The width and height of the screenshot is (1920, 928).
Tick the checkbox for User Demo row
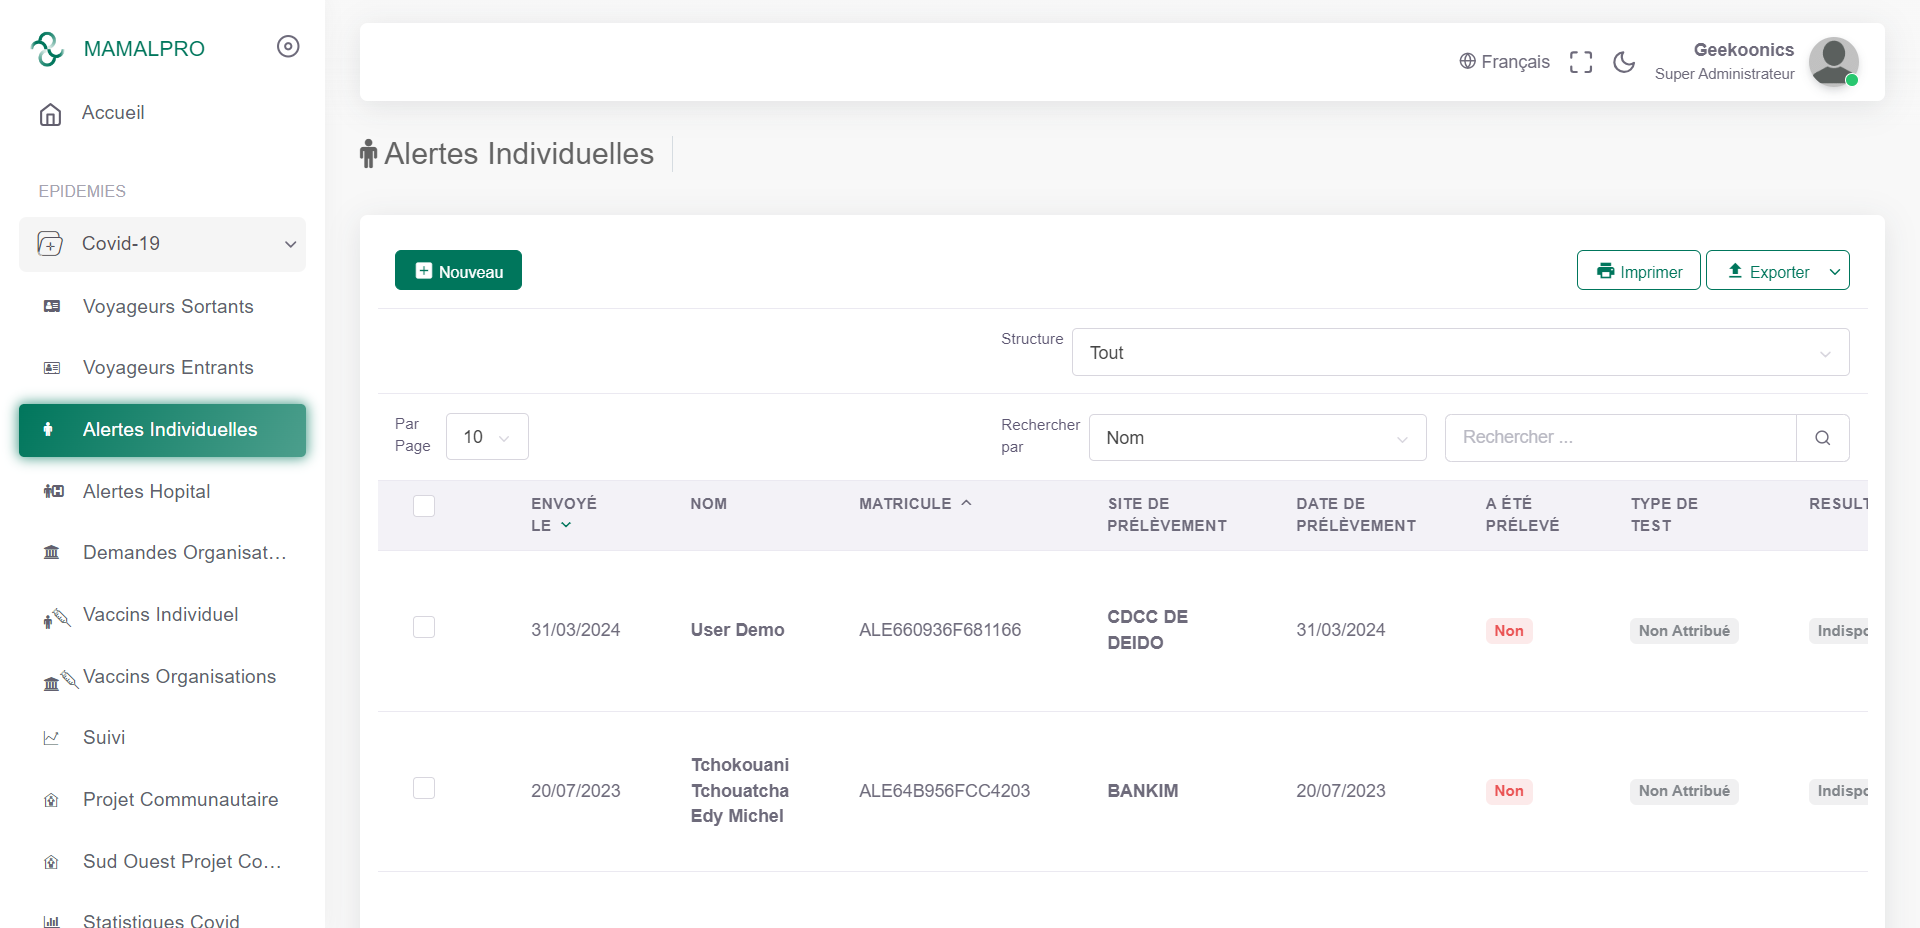(424, 627)
